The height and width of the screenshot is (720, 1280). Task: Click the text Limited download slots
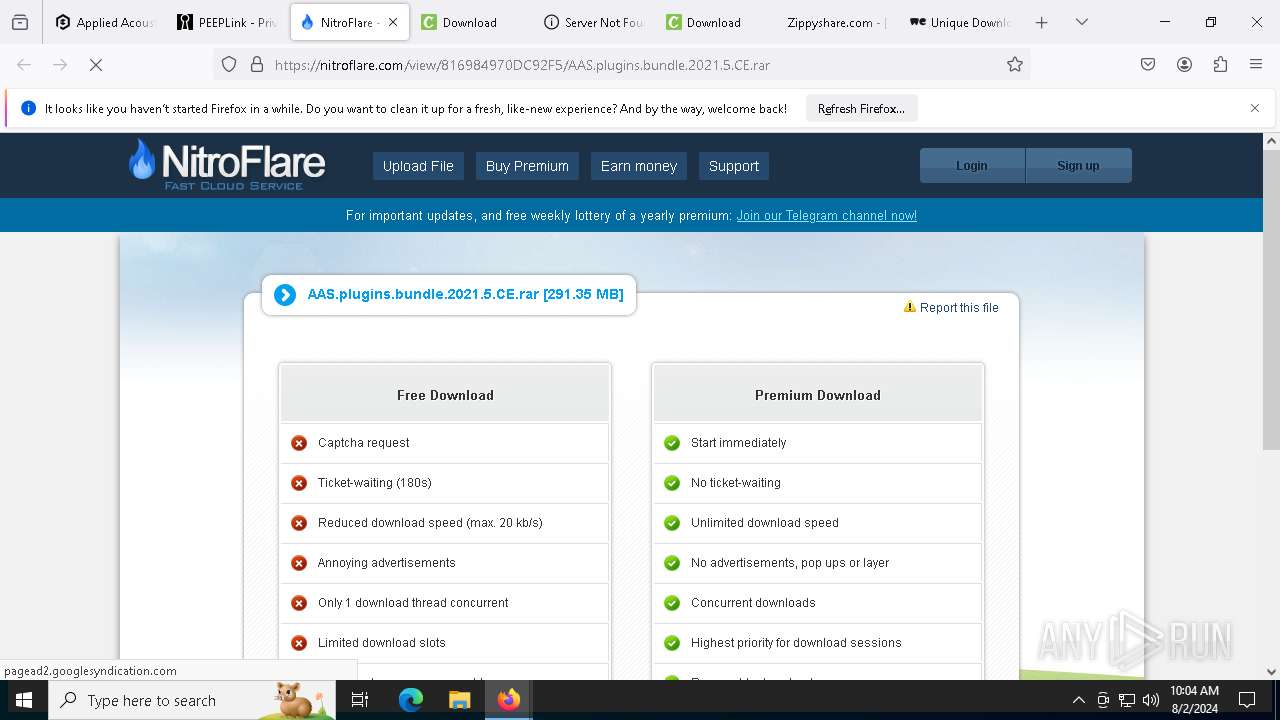(382, 643)
